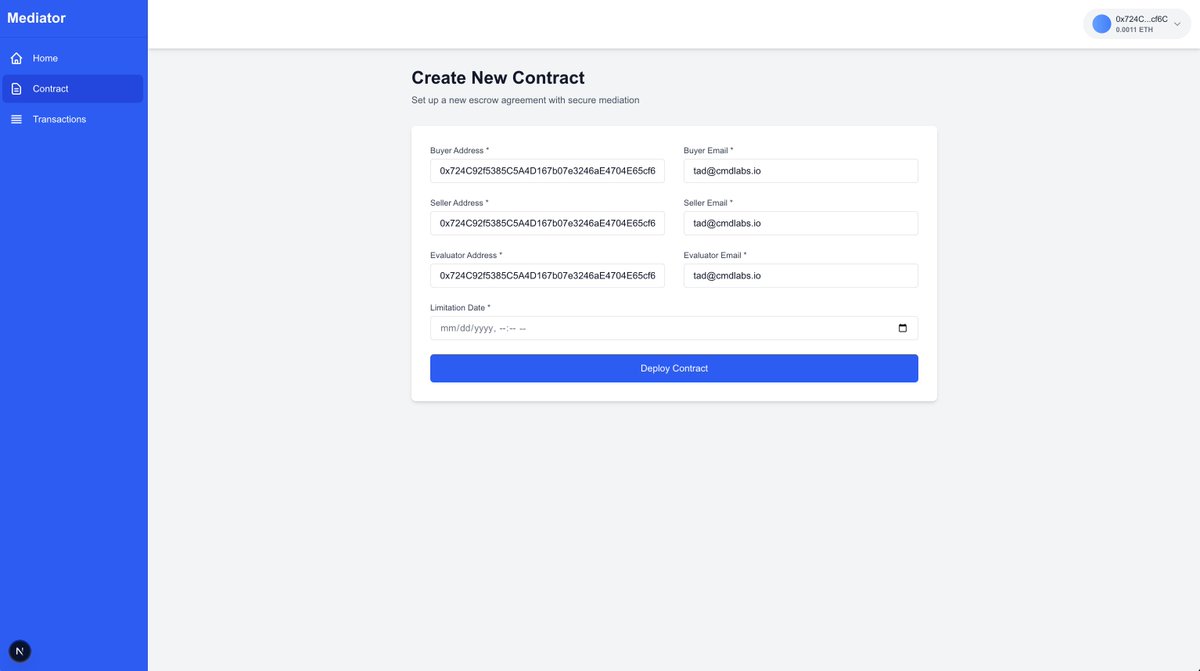Open the Limitation Date picker
The width and height of the screenshot is (1200, 671).
pos(674,327)
